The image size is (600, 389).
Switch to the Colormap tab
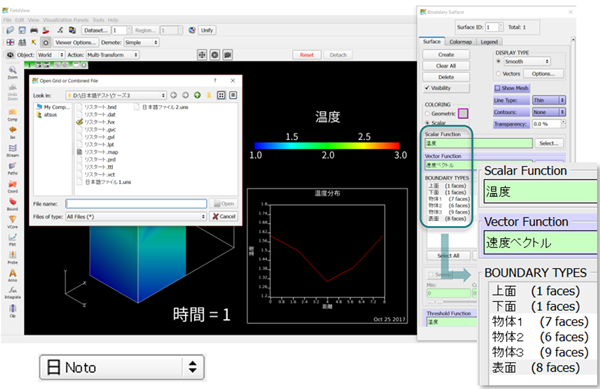click(x=460, y=42)
